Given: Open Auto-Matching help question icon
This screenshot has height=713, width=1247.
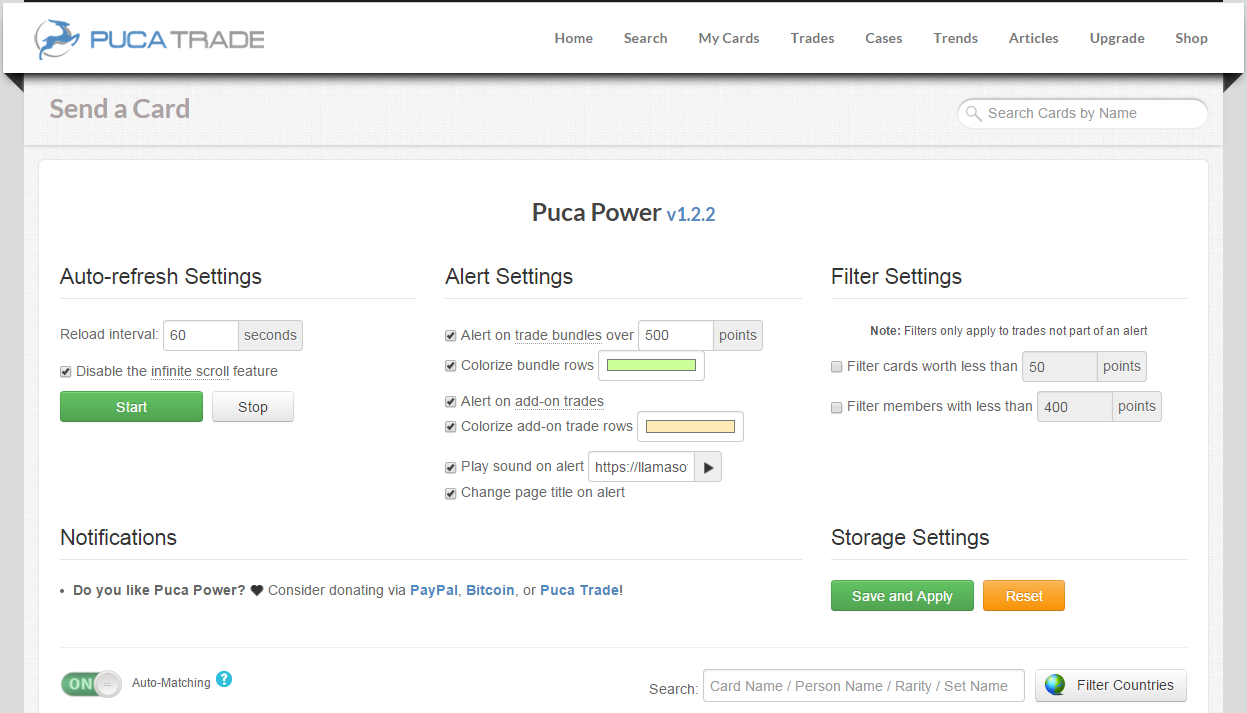Looking at the screenshot, I should click(224, 680).
